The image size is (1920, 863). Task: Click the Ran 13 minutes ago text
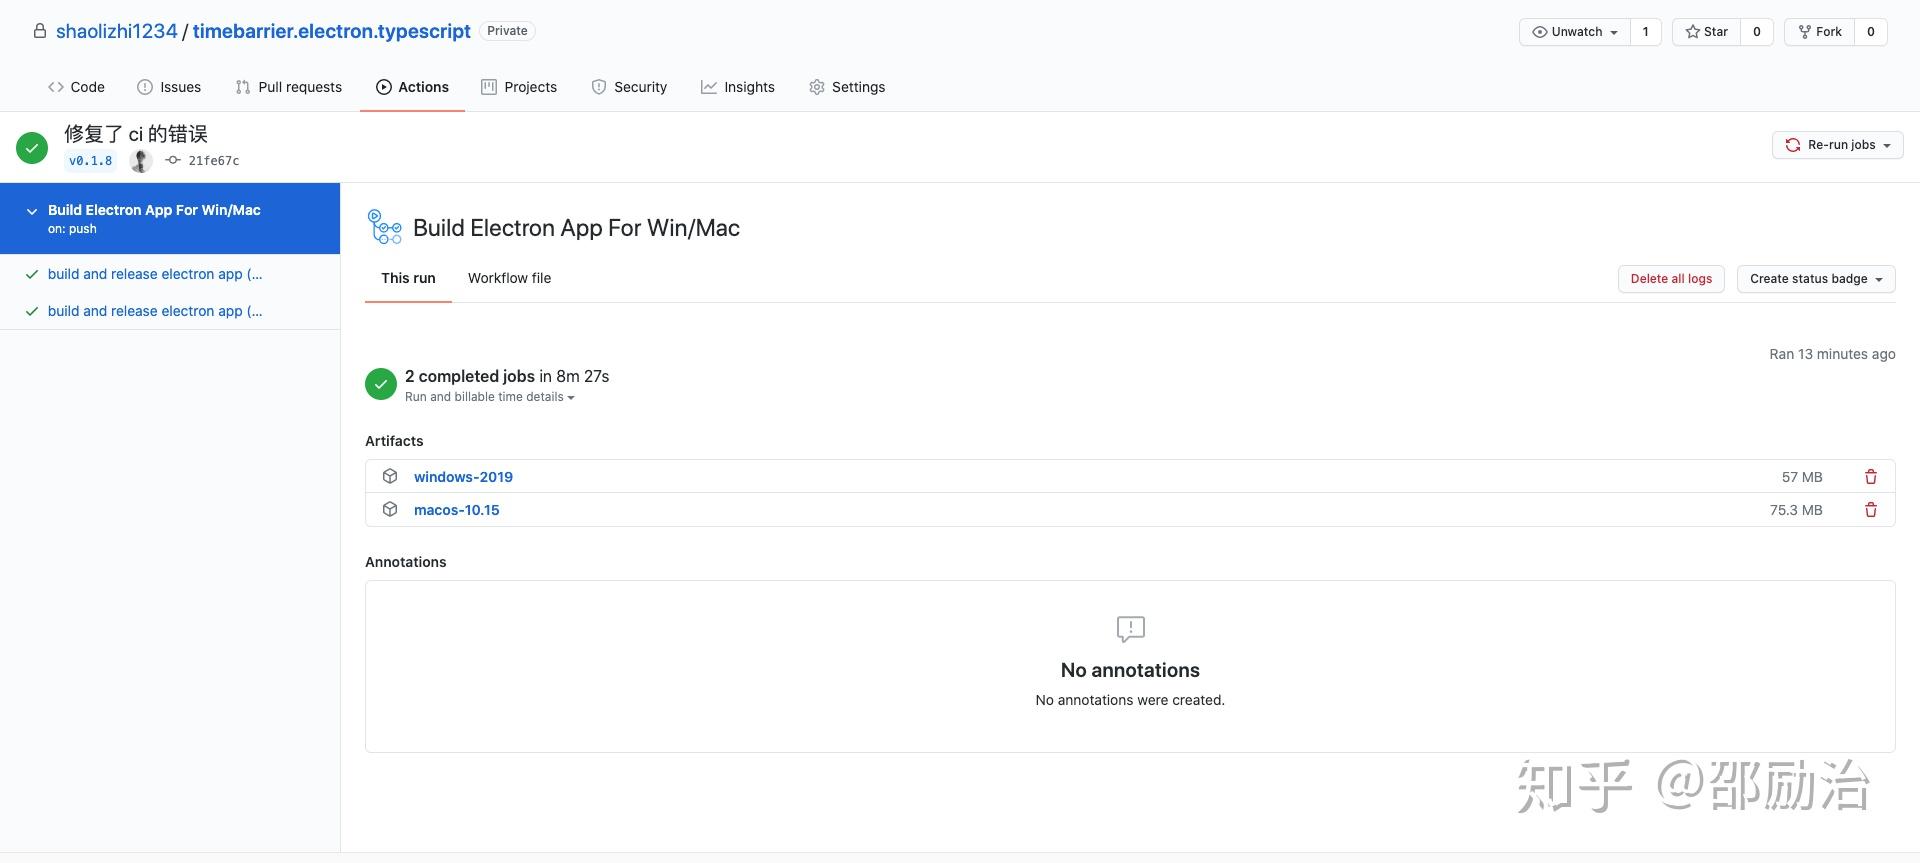(1832, 354)
